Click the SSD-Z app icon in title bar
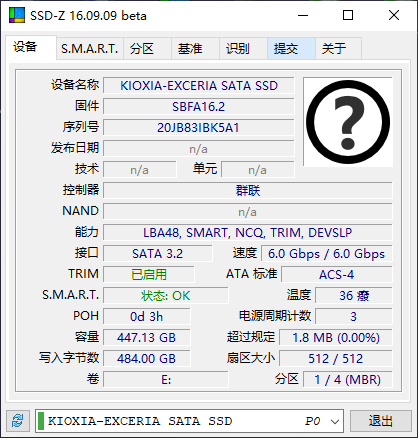418x438 pixels. pyautogui.click(x=17, y=15)
